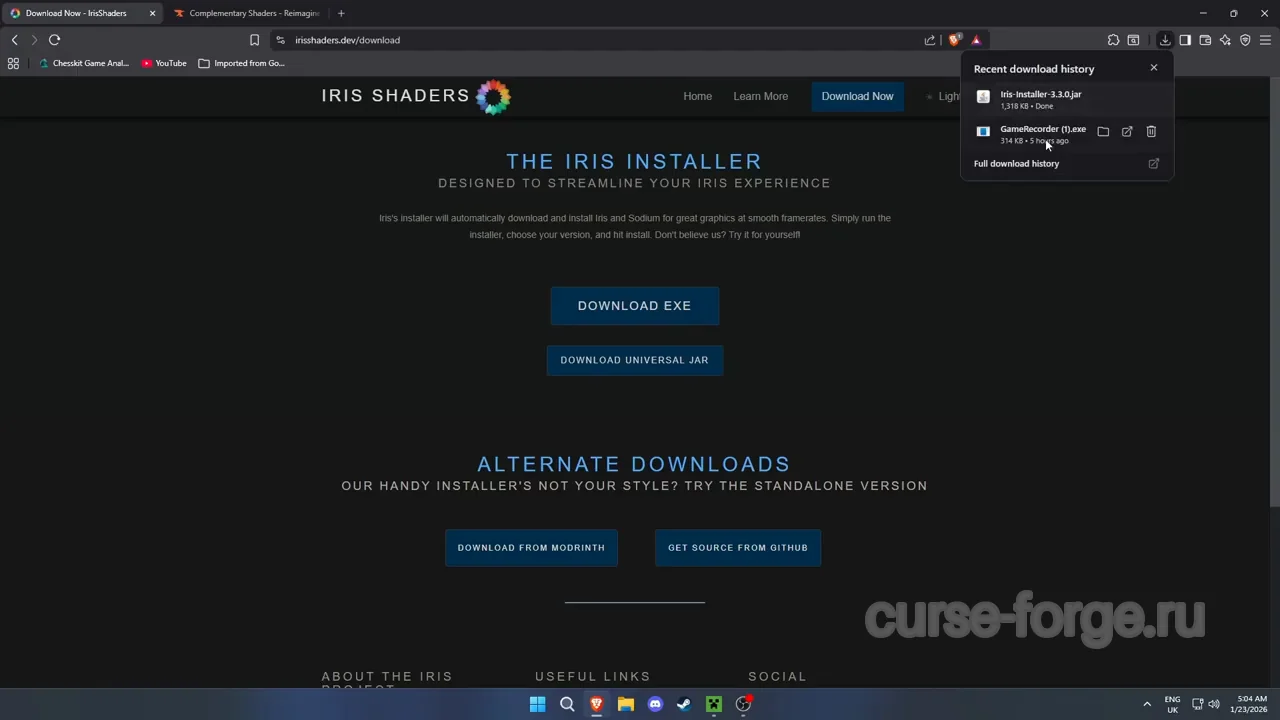This screenshot has height=720, width=1280.
Task: Open the YouTube bookmark
Action: 164,63
